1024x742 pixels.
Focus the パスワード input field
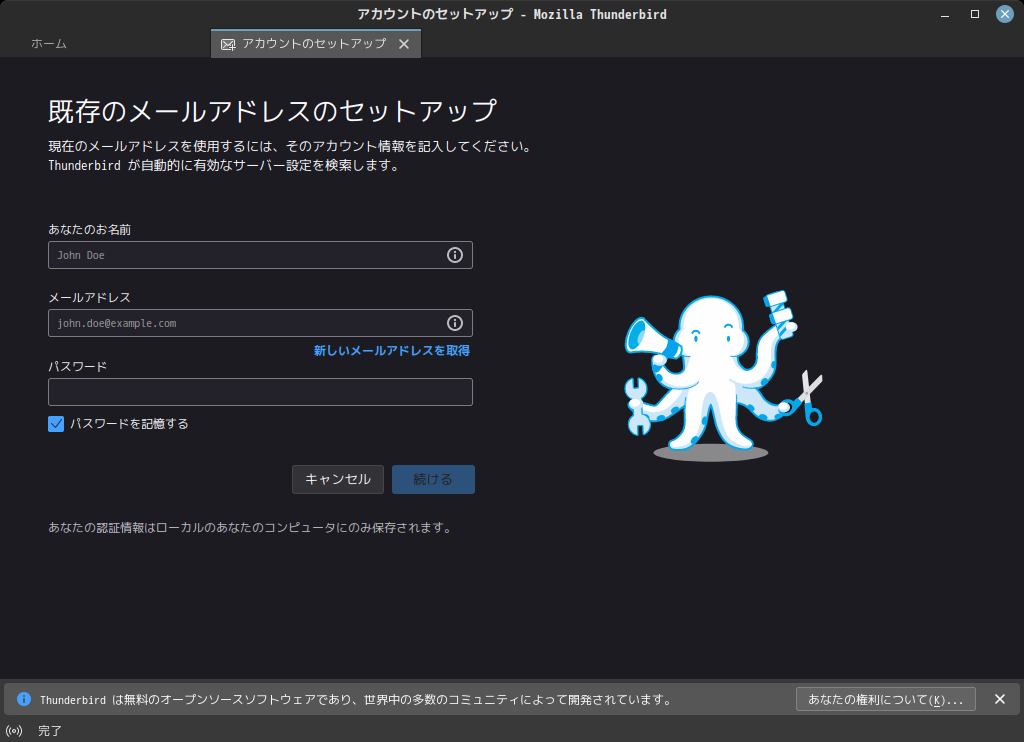click(x=260, y=392)
